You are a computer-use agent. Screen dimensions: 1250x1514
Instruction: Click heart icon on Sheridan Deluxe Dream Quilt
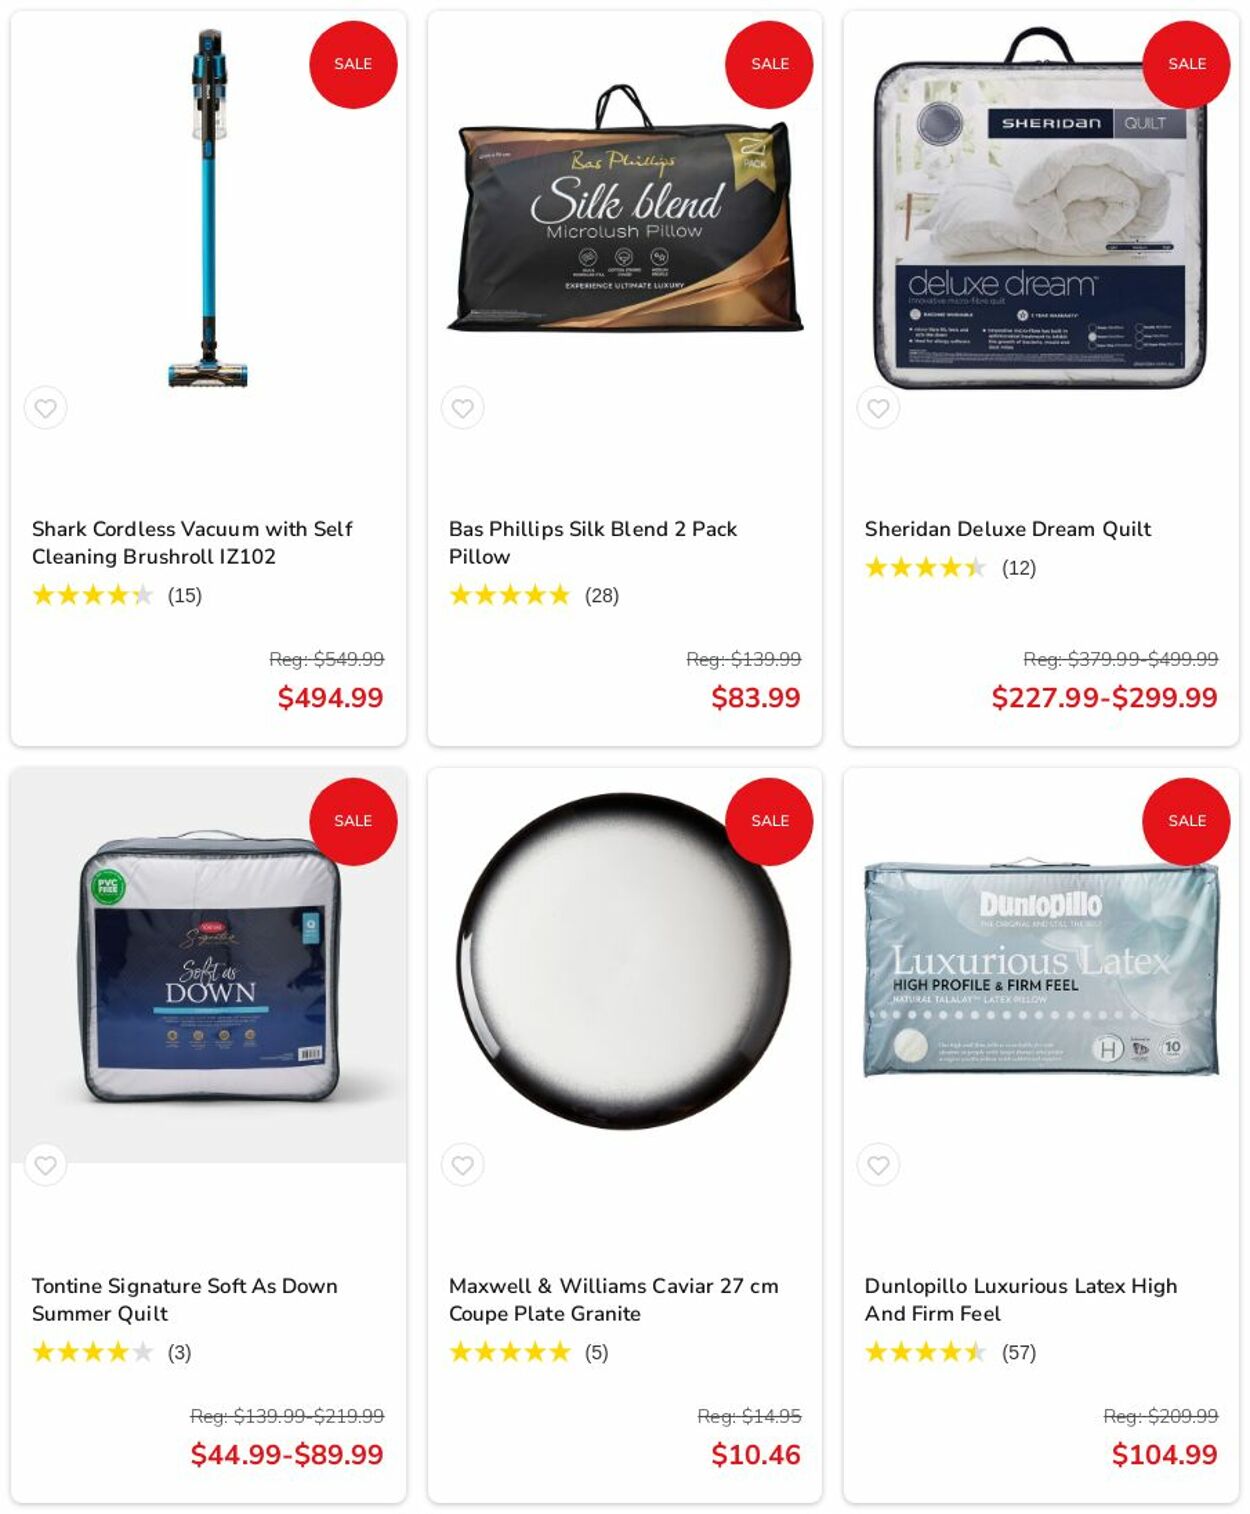[x=879, y=408]
